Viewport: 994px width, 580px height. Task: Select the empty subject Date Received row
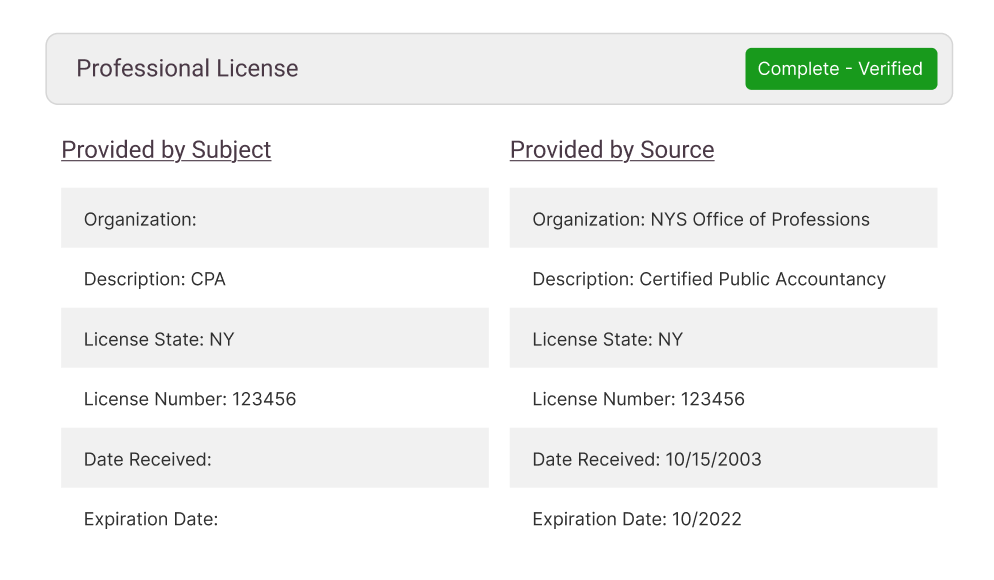tap(274, 458)
